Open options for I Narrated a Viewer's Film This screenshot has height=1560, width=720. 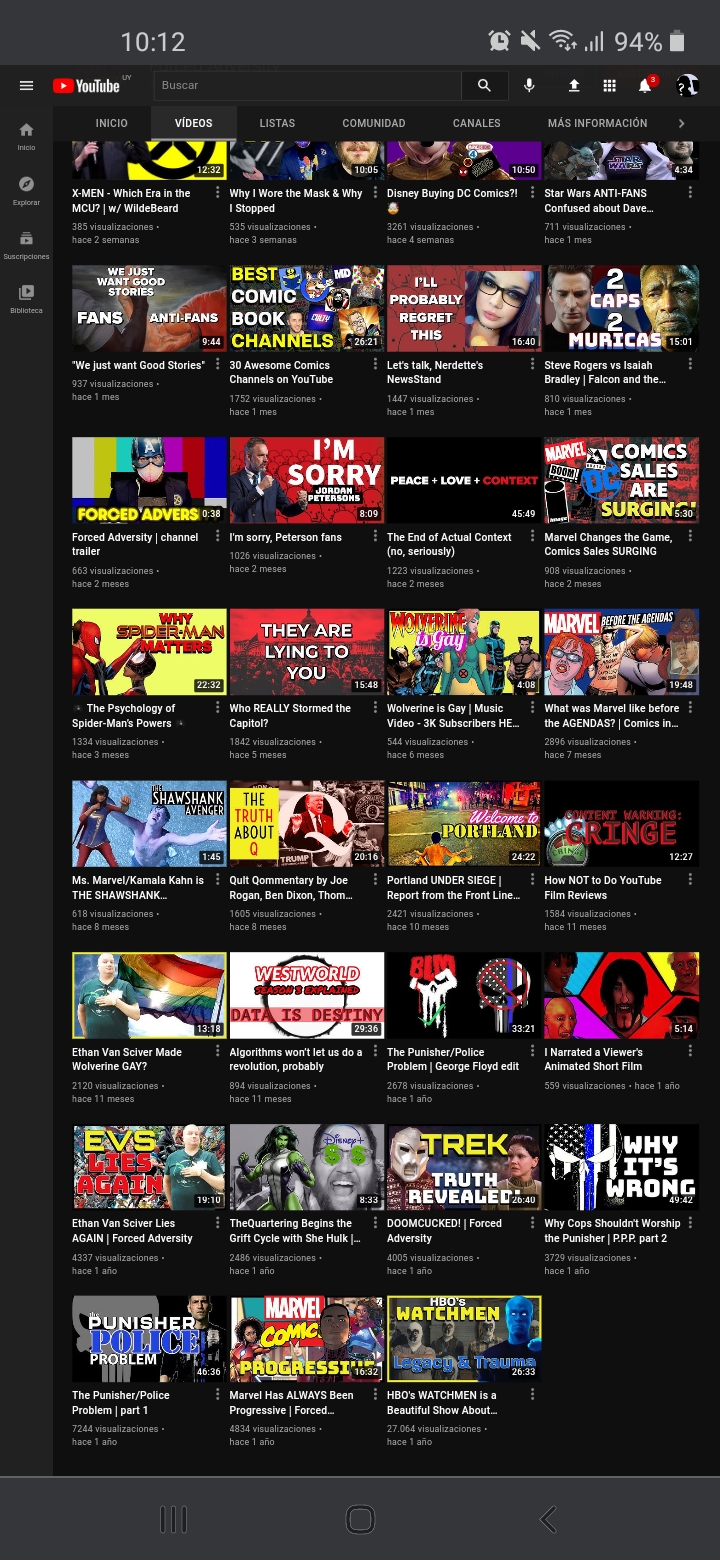(x=690, y=1052)
